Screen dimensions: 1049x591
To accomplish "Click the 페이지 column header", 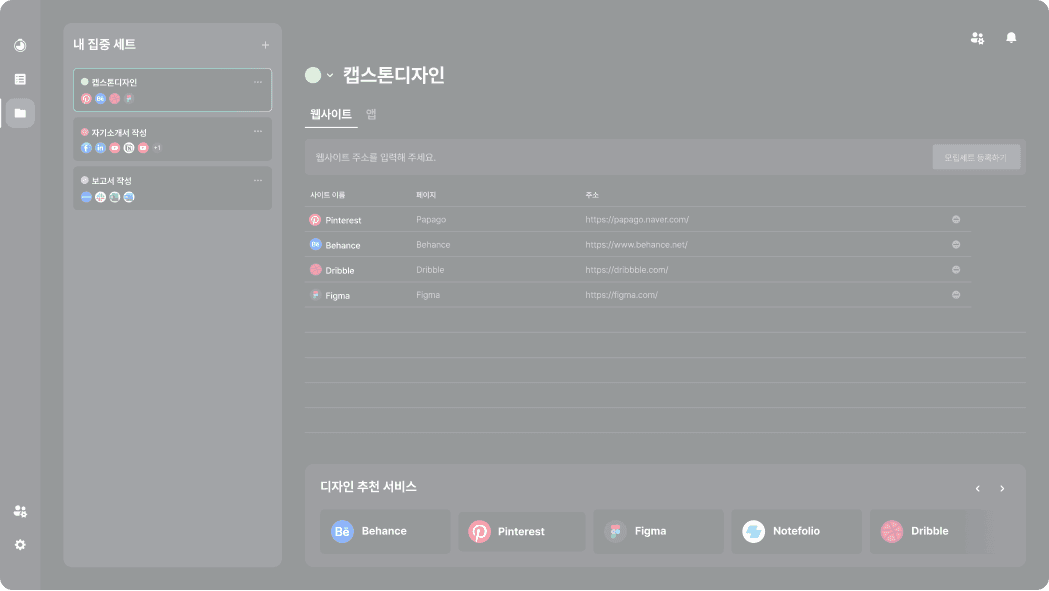I will point(425,195).
